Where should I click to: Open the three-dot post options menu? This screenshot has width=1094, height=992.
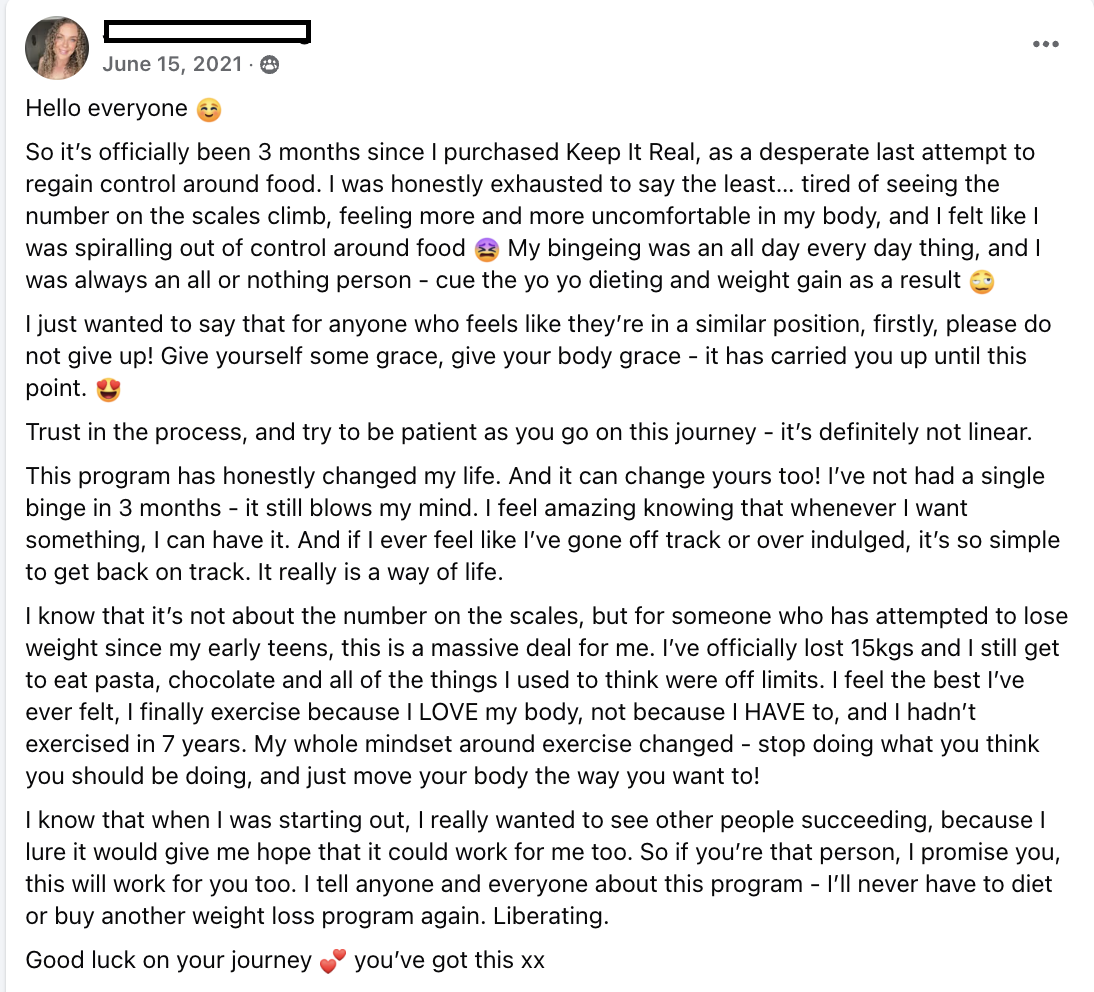(1045, 44)
